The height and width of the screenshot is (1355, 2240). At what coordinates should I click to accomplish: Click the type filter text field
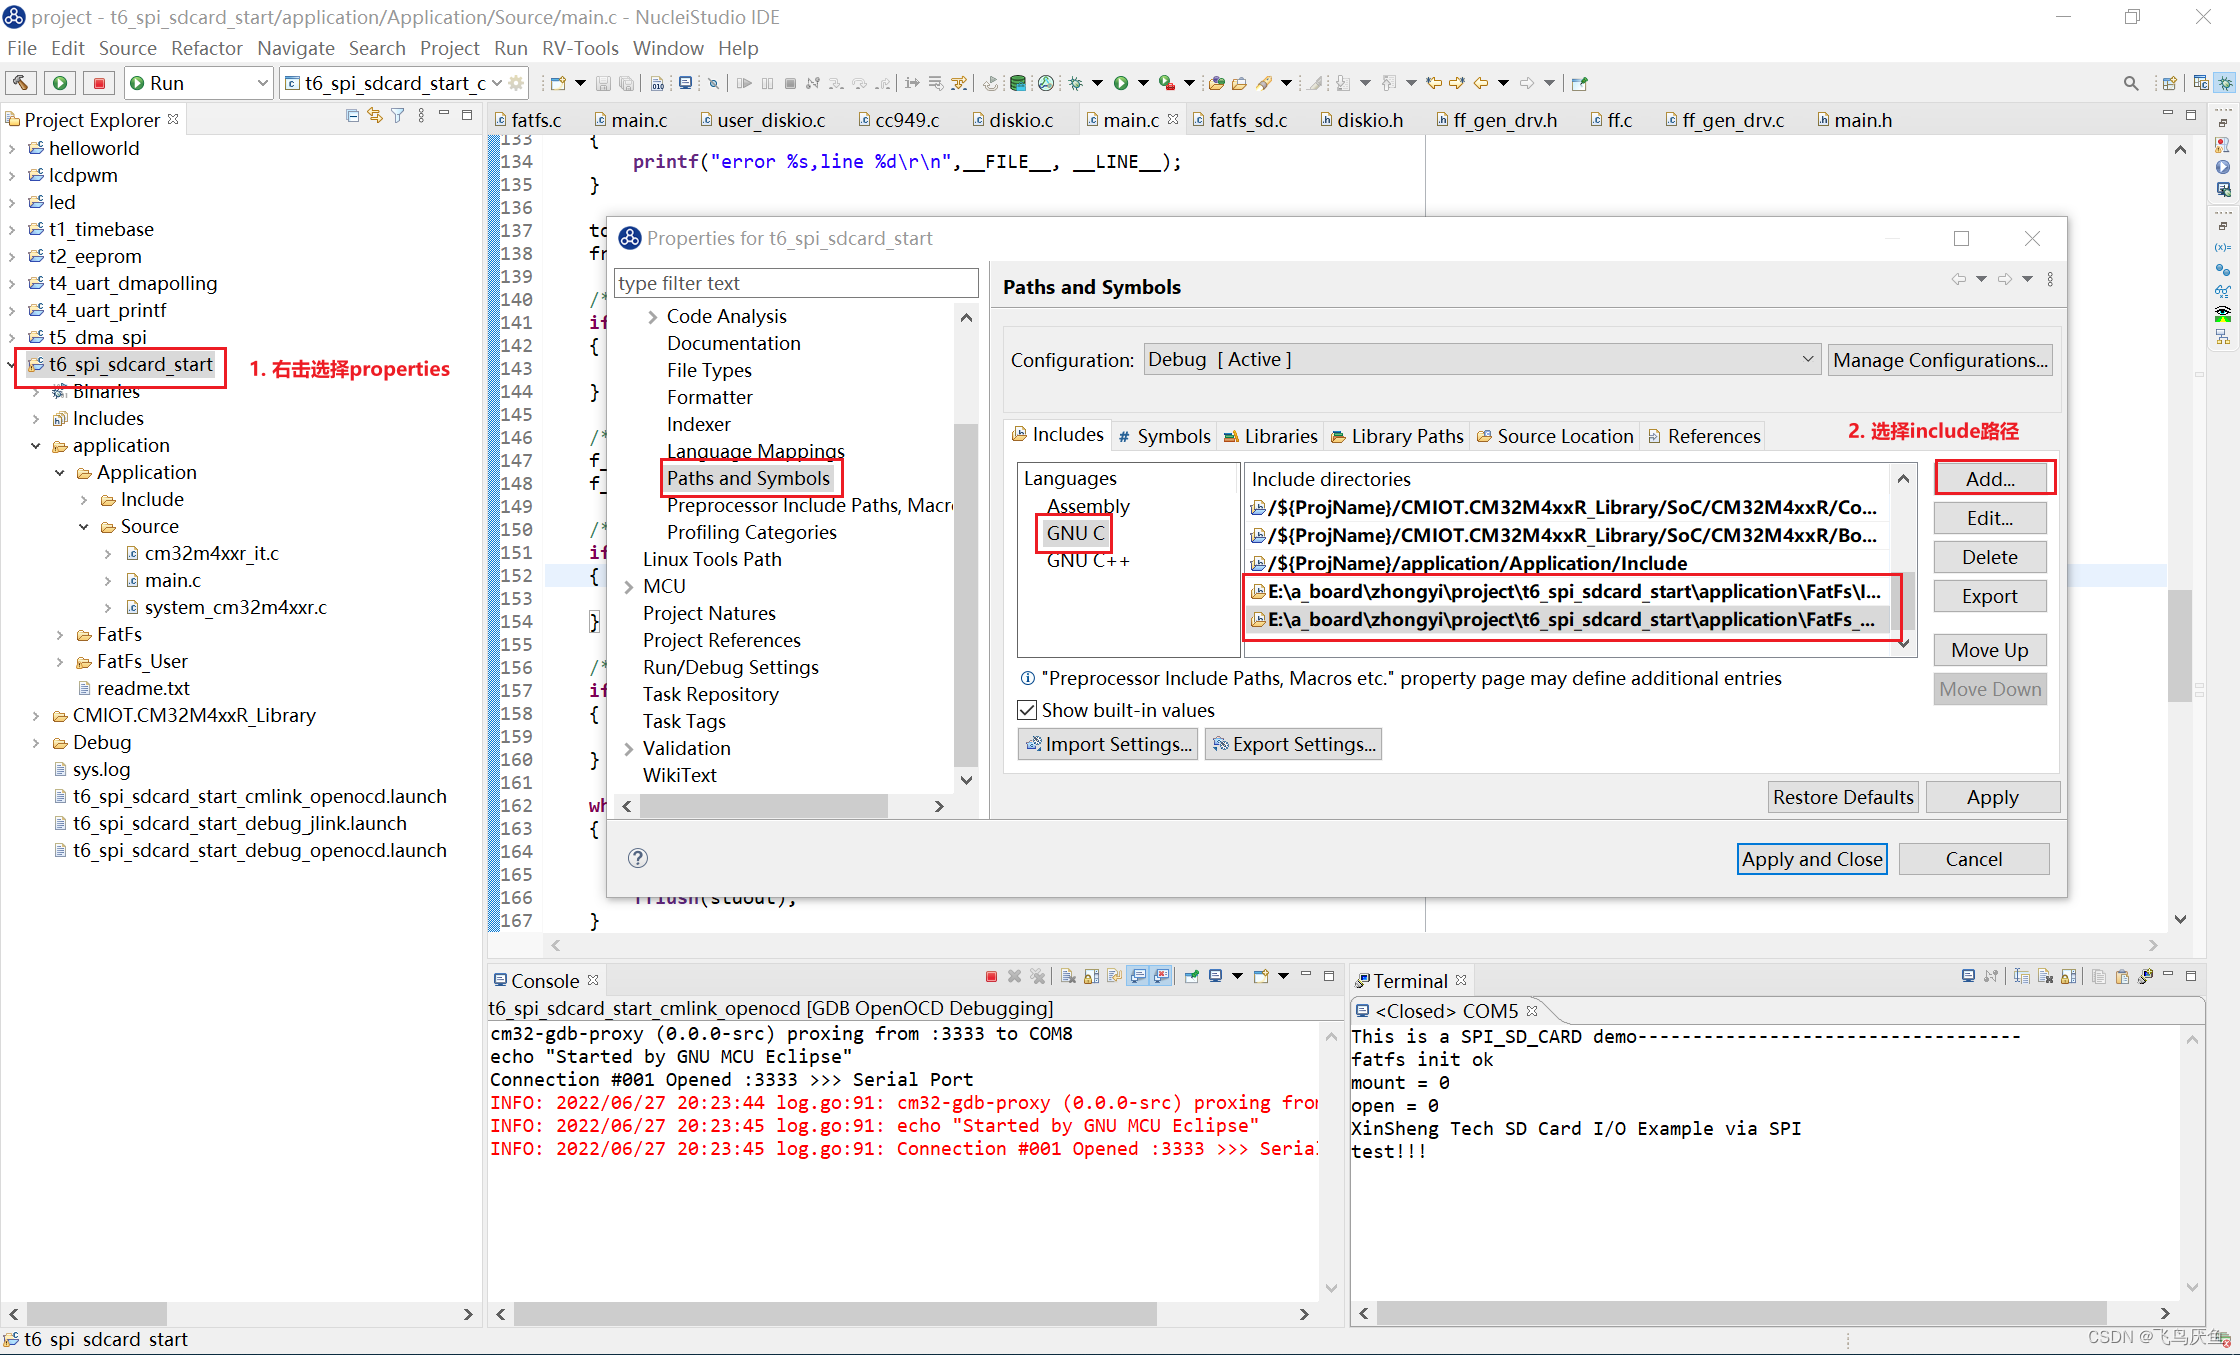[796, 283]
